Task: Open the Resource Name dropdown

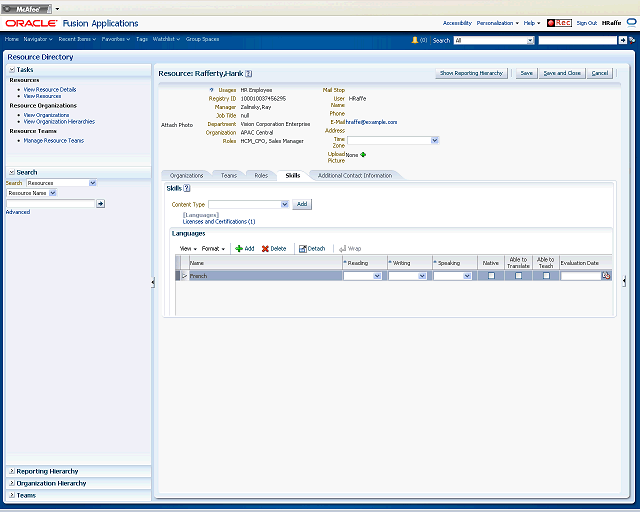Action: [x=53, y=193]
